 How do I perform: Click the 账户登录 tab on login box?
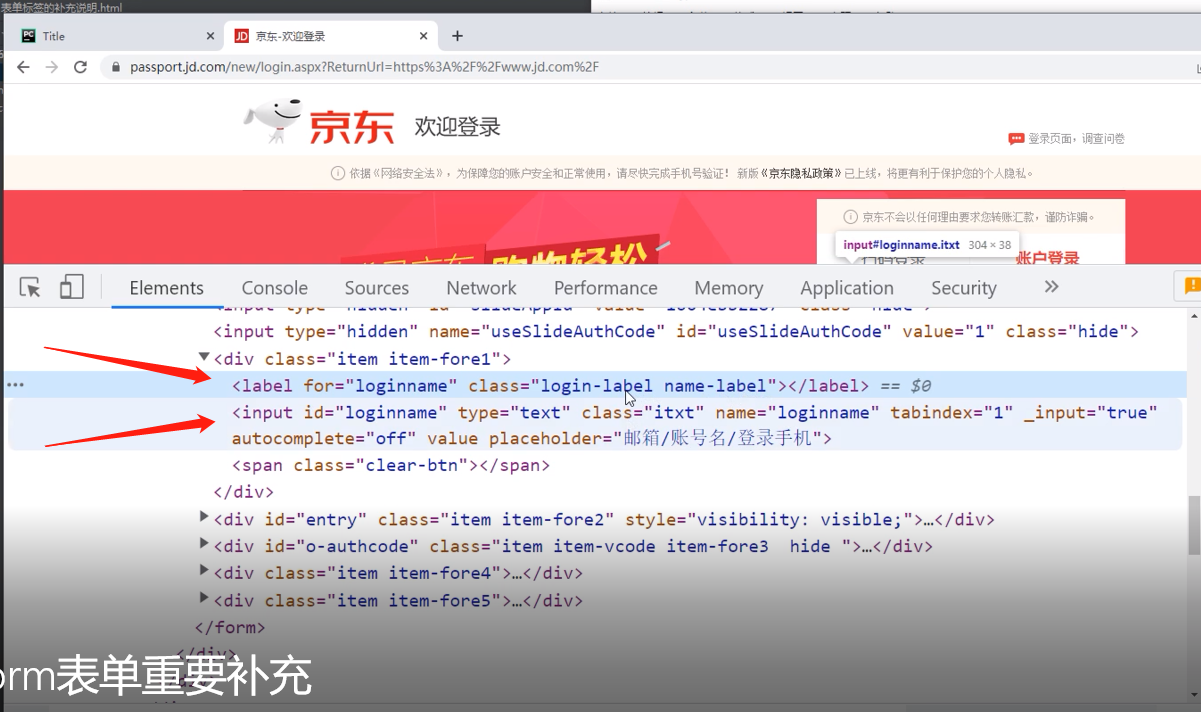(1048, 258)
